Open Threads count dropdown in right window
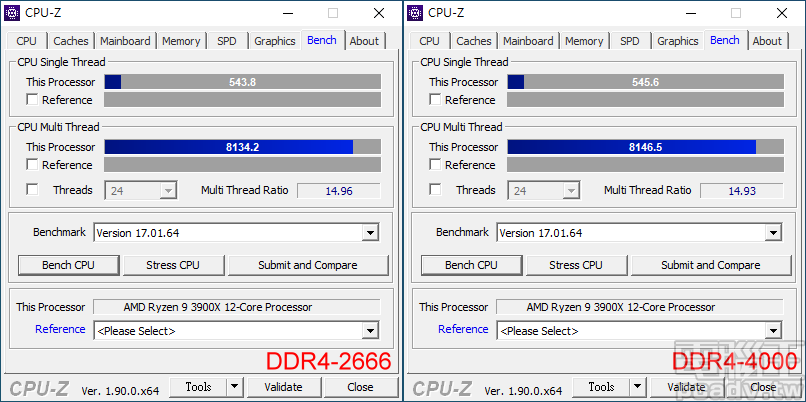 tap(571, 191)
